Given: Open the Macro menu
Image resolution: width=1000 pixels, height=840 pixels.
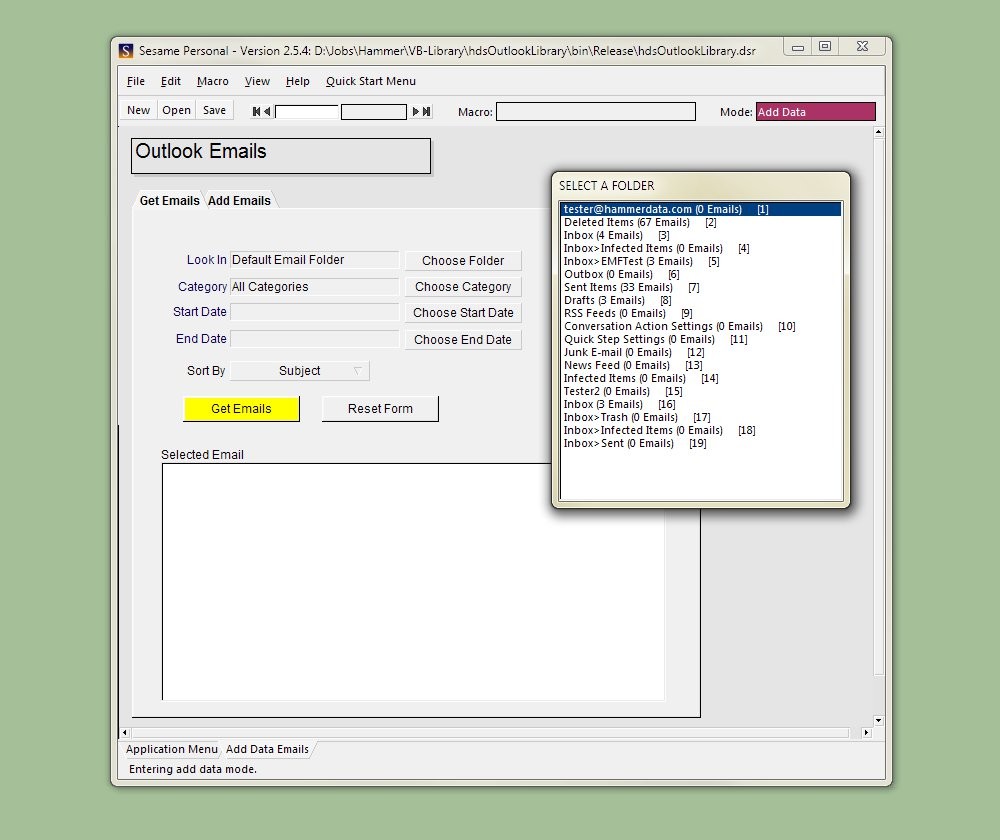Looking at the screenshot, I should coord(212,81).
